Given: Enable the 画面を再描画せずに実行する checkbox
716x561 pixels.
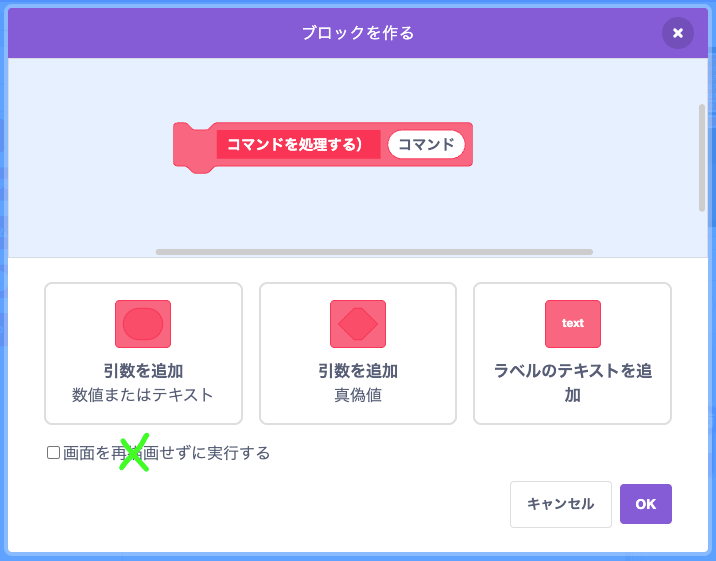Looking at the screenshot, I should [x=54, y=453].
